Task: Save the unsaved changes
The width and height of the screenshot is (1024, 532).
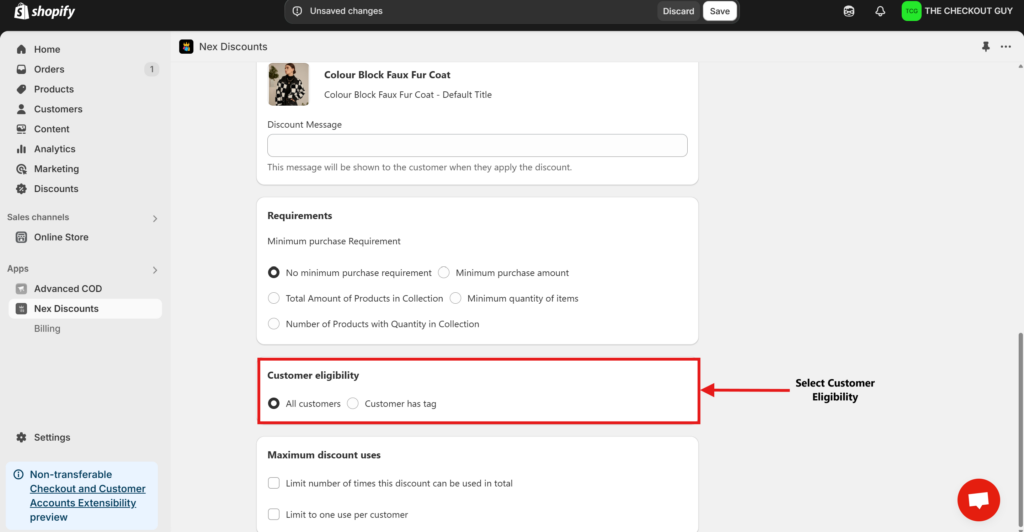Action: (720, 11)
